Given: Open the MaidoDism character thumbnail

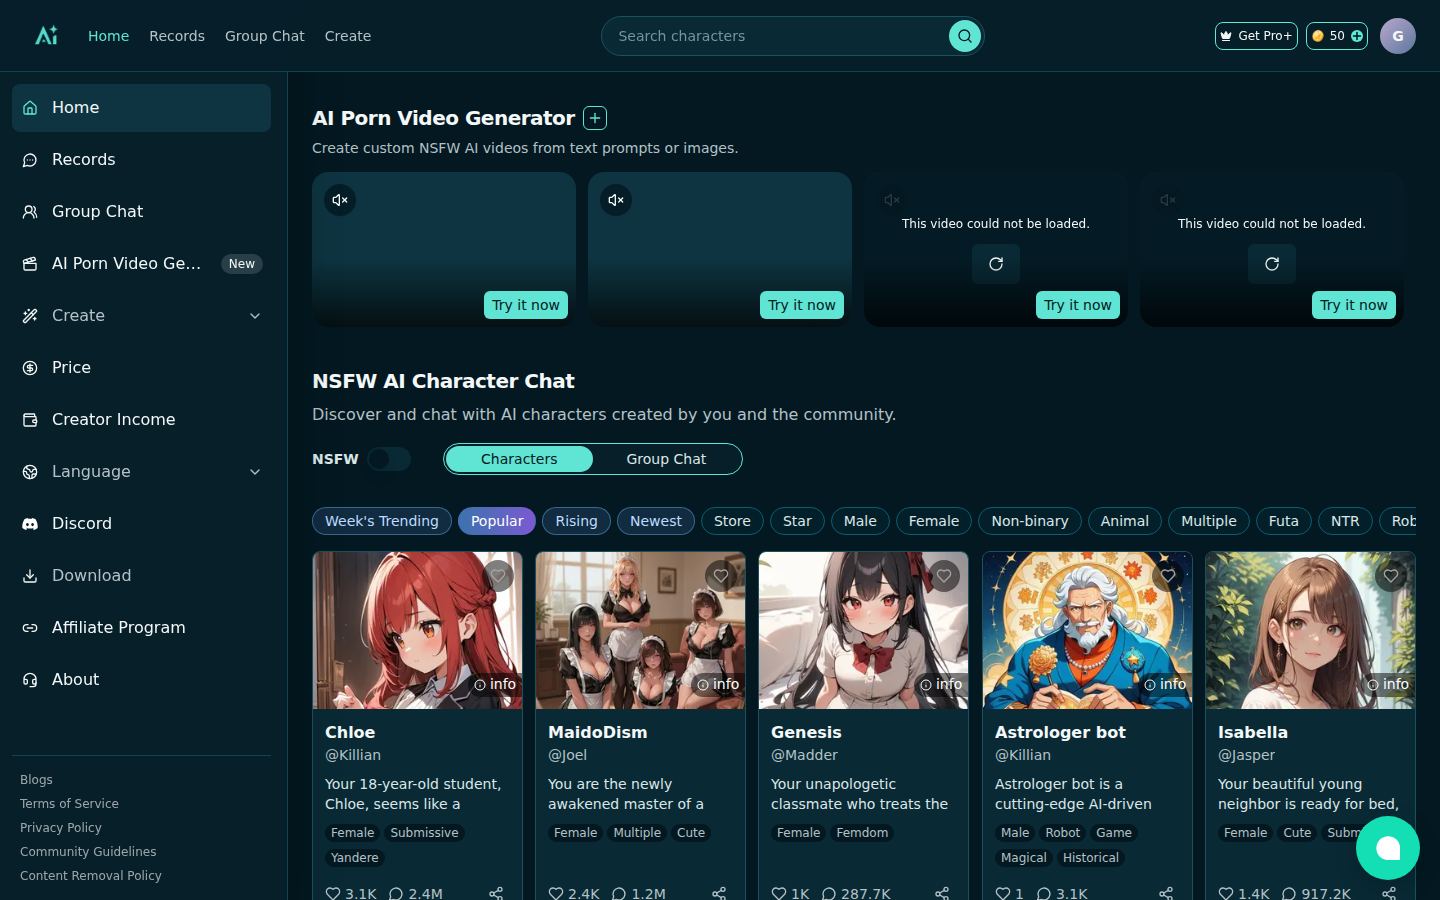Looking at the screenshot, I should [x=640, y=630].
